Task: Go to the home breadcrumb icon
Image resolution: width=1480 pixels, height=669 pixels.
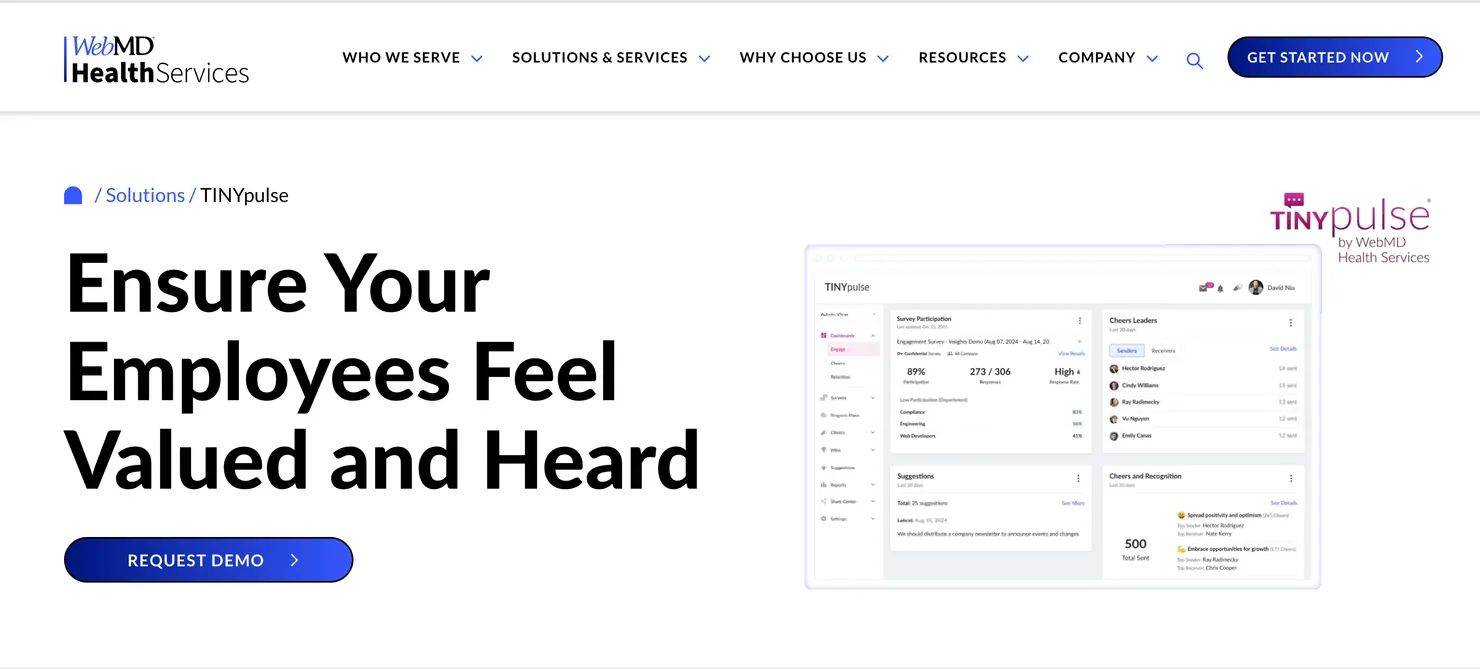Action: coord(73,196)
